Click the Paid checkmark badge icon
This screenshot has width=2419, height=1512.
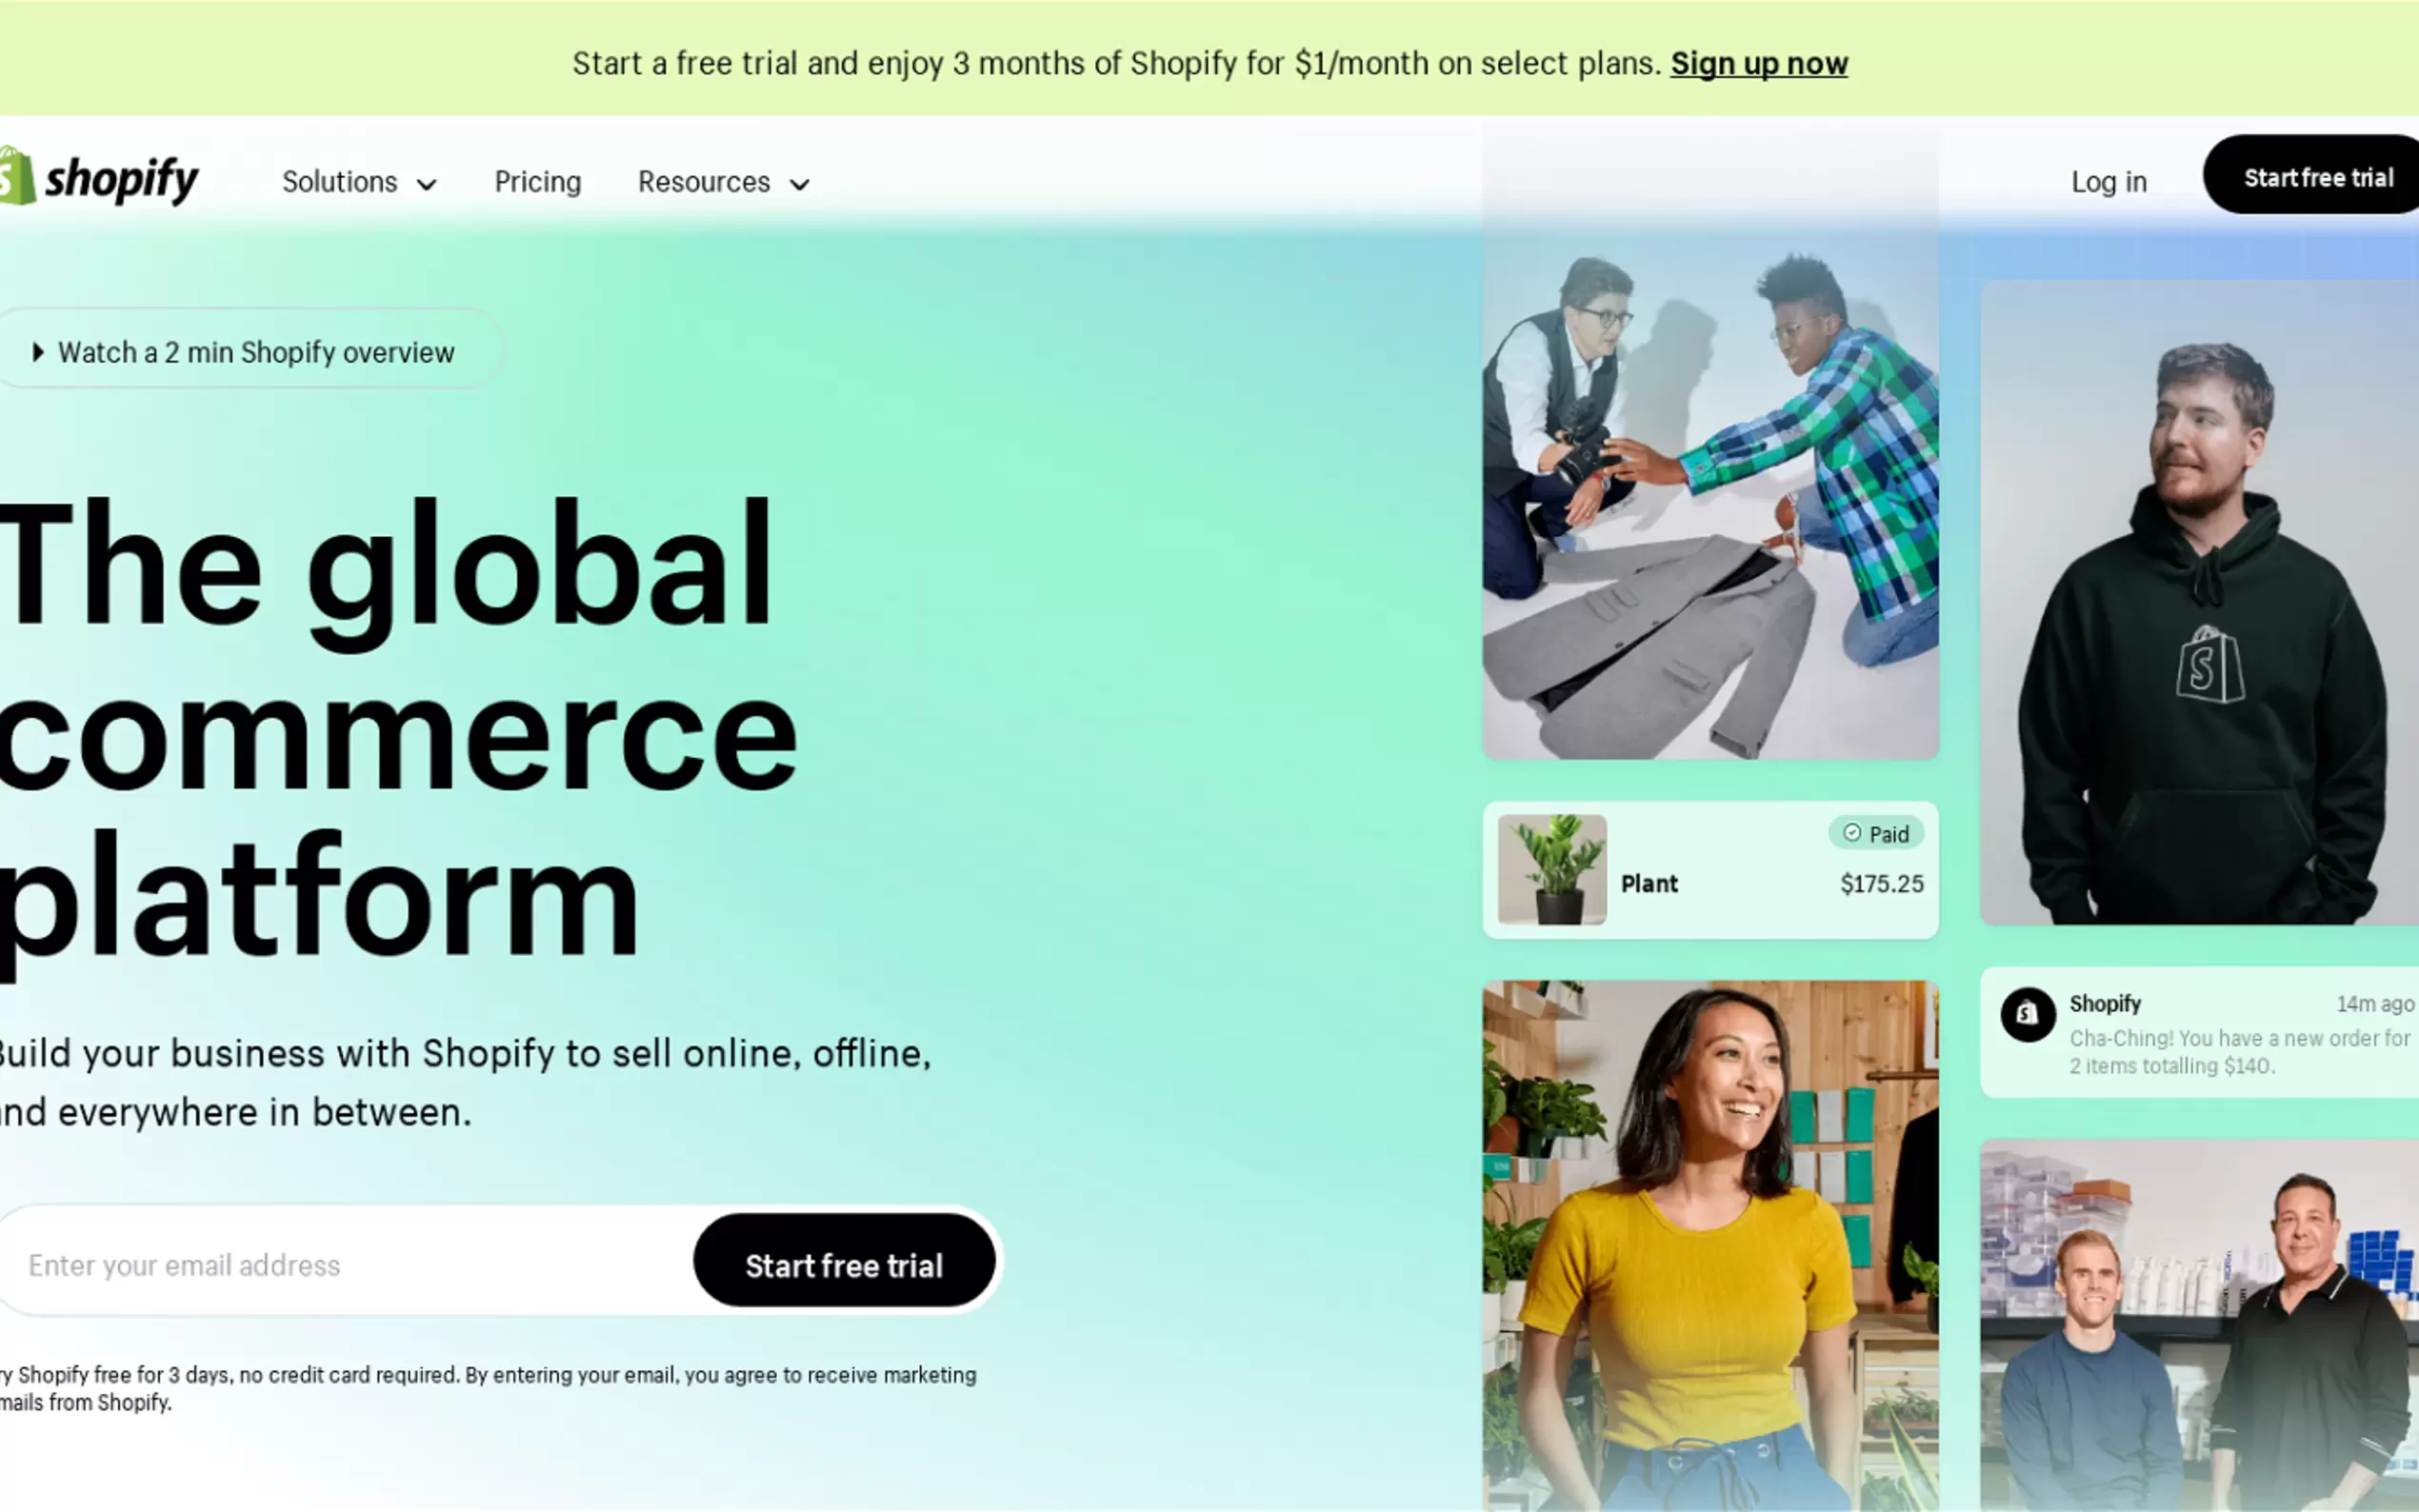point(1852,833)
